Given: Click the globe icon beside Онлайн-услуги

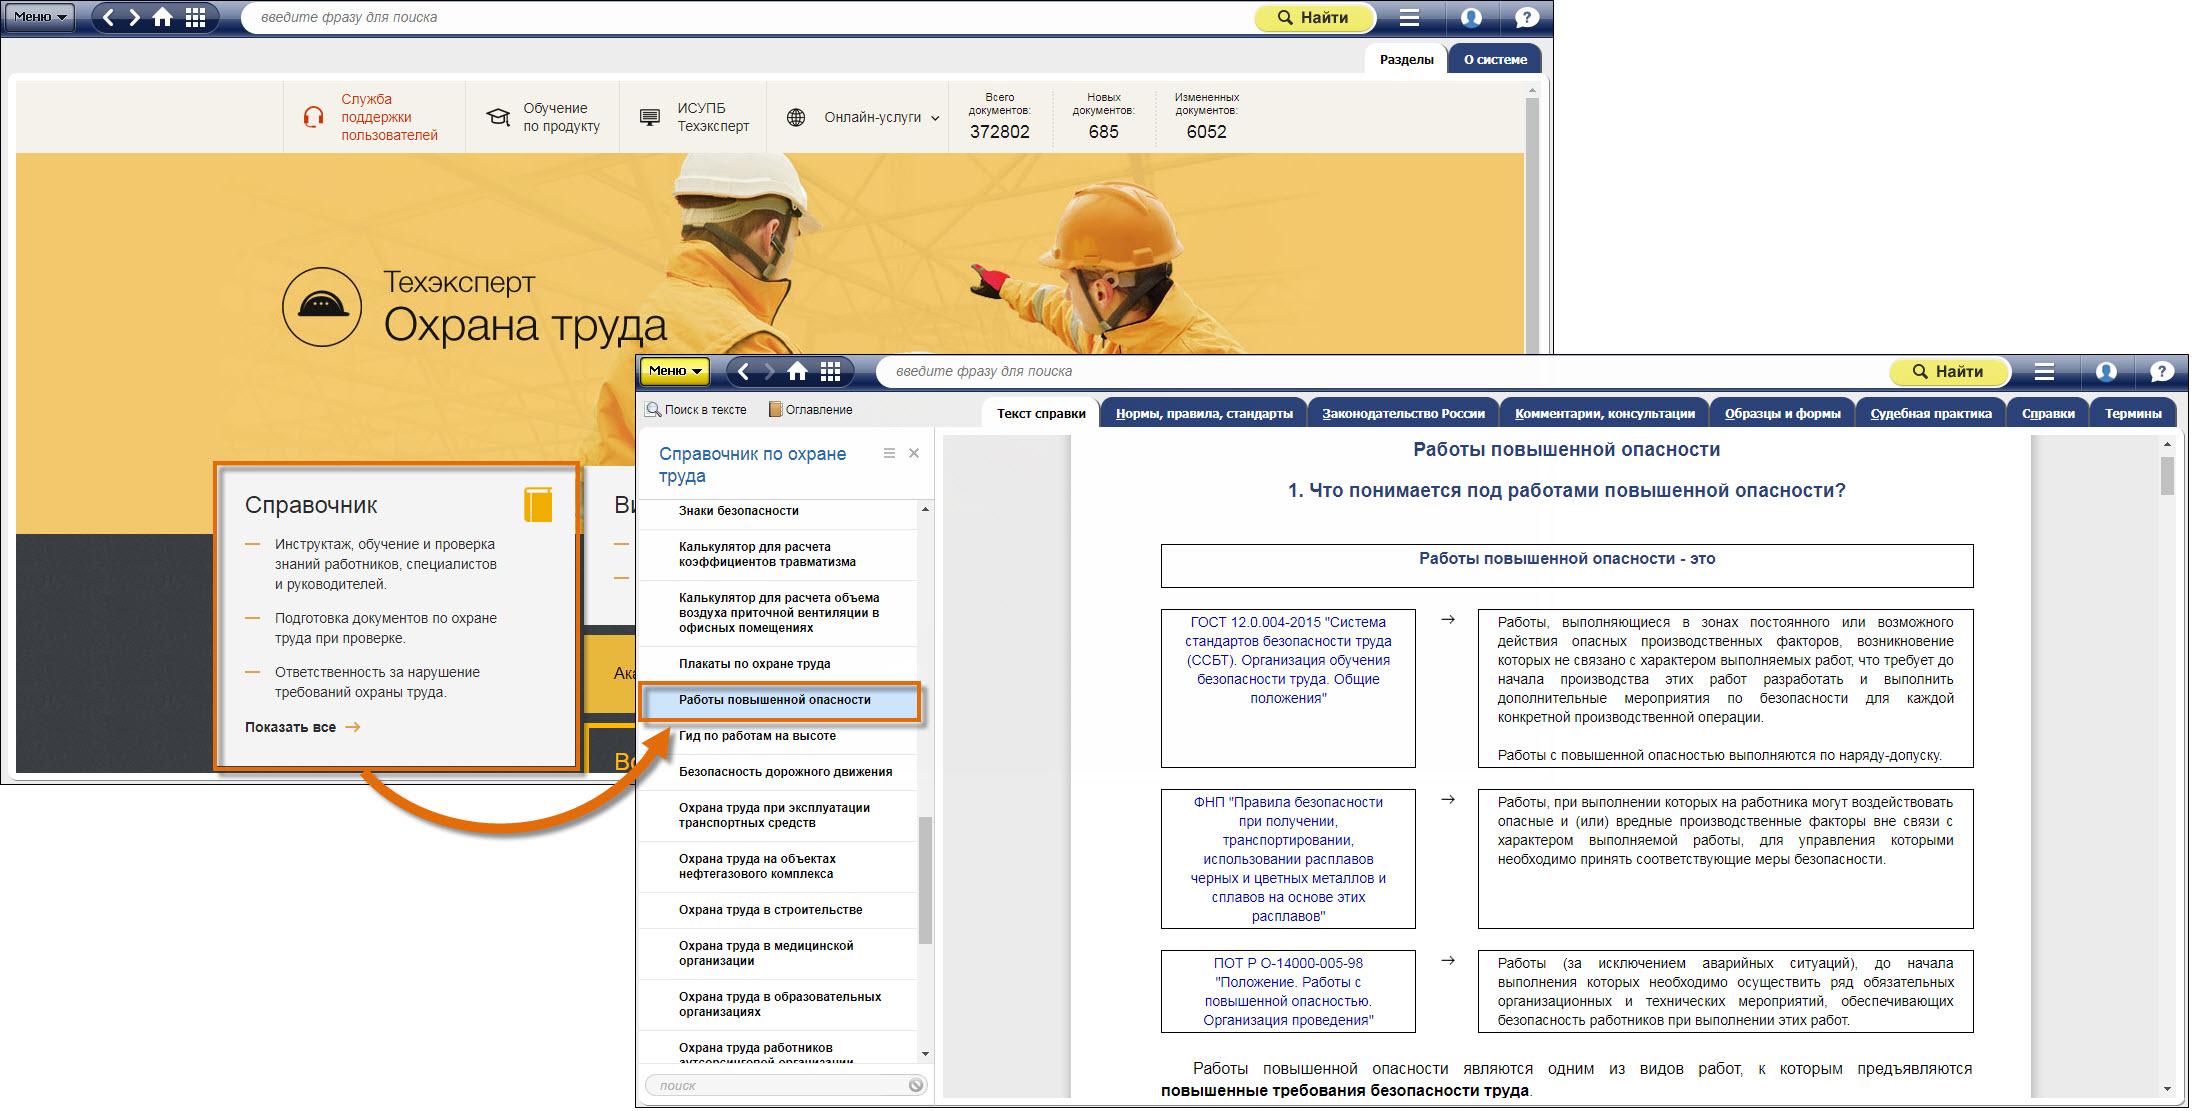Looking at the screenshot, I should [796, 117].
